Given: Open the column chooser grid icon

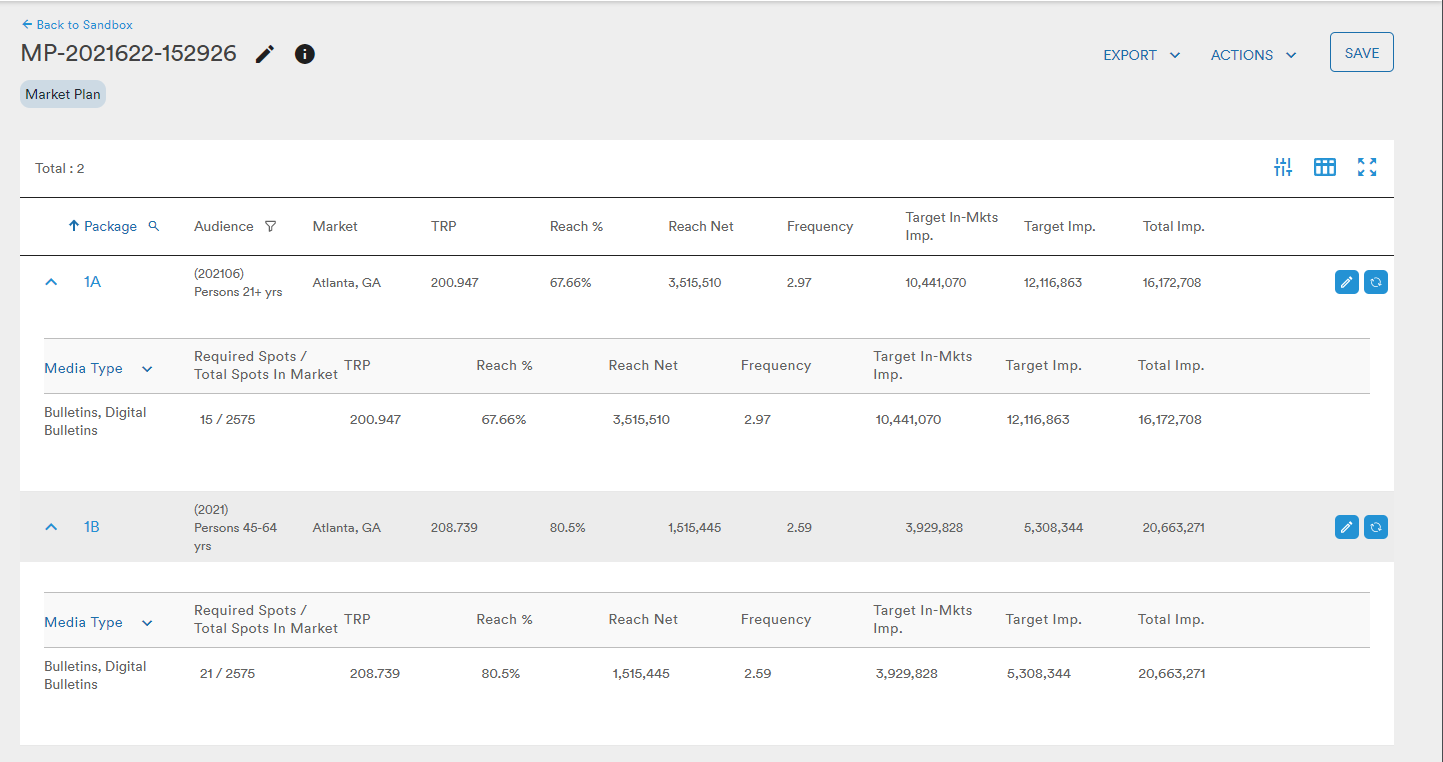Looking at the screenshot, I should (1325, 167).
